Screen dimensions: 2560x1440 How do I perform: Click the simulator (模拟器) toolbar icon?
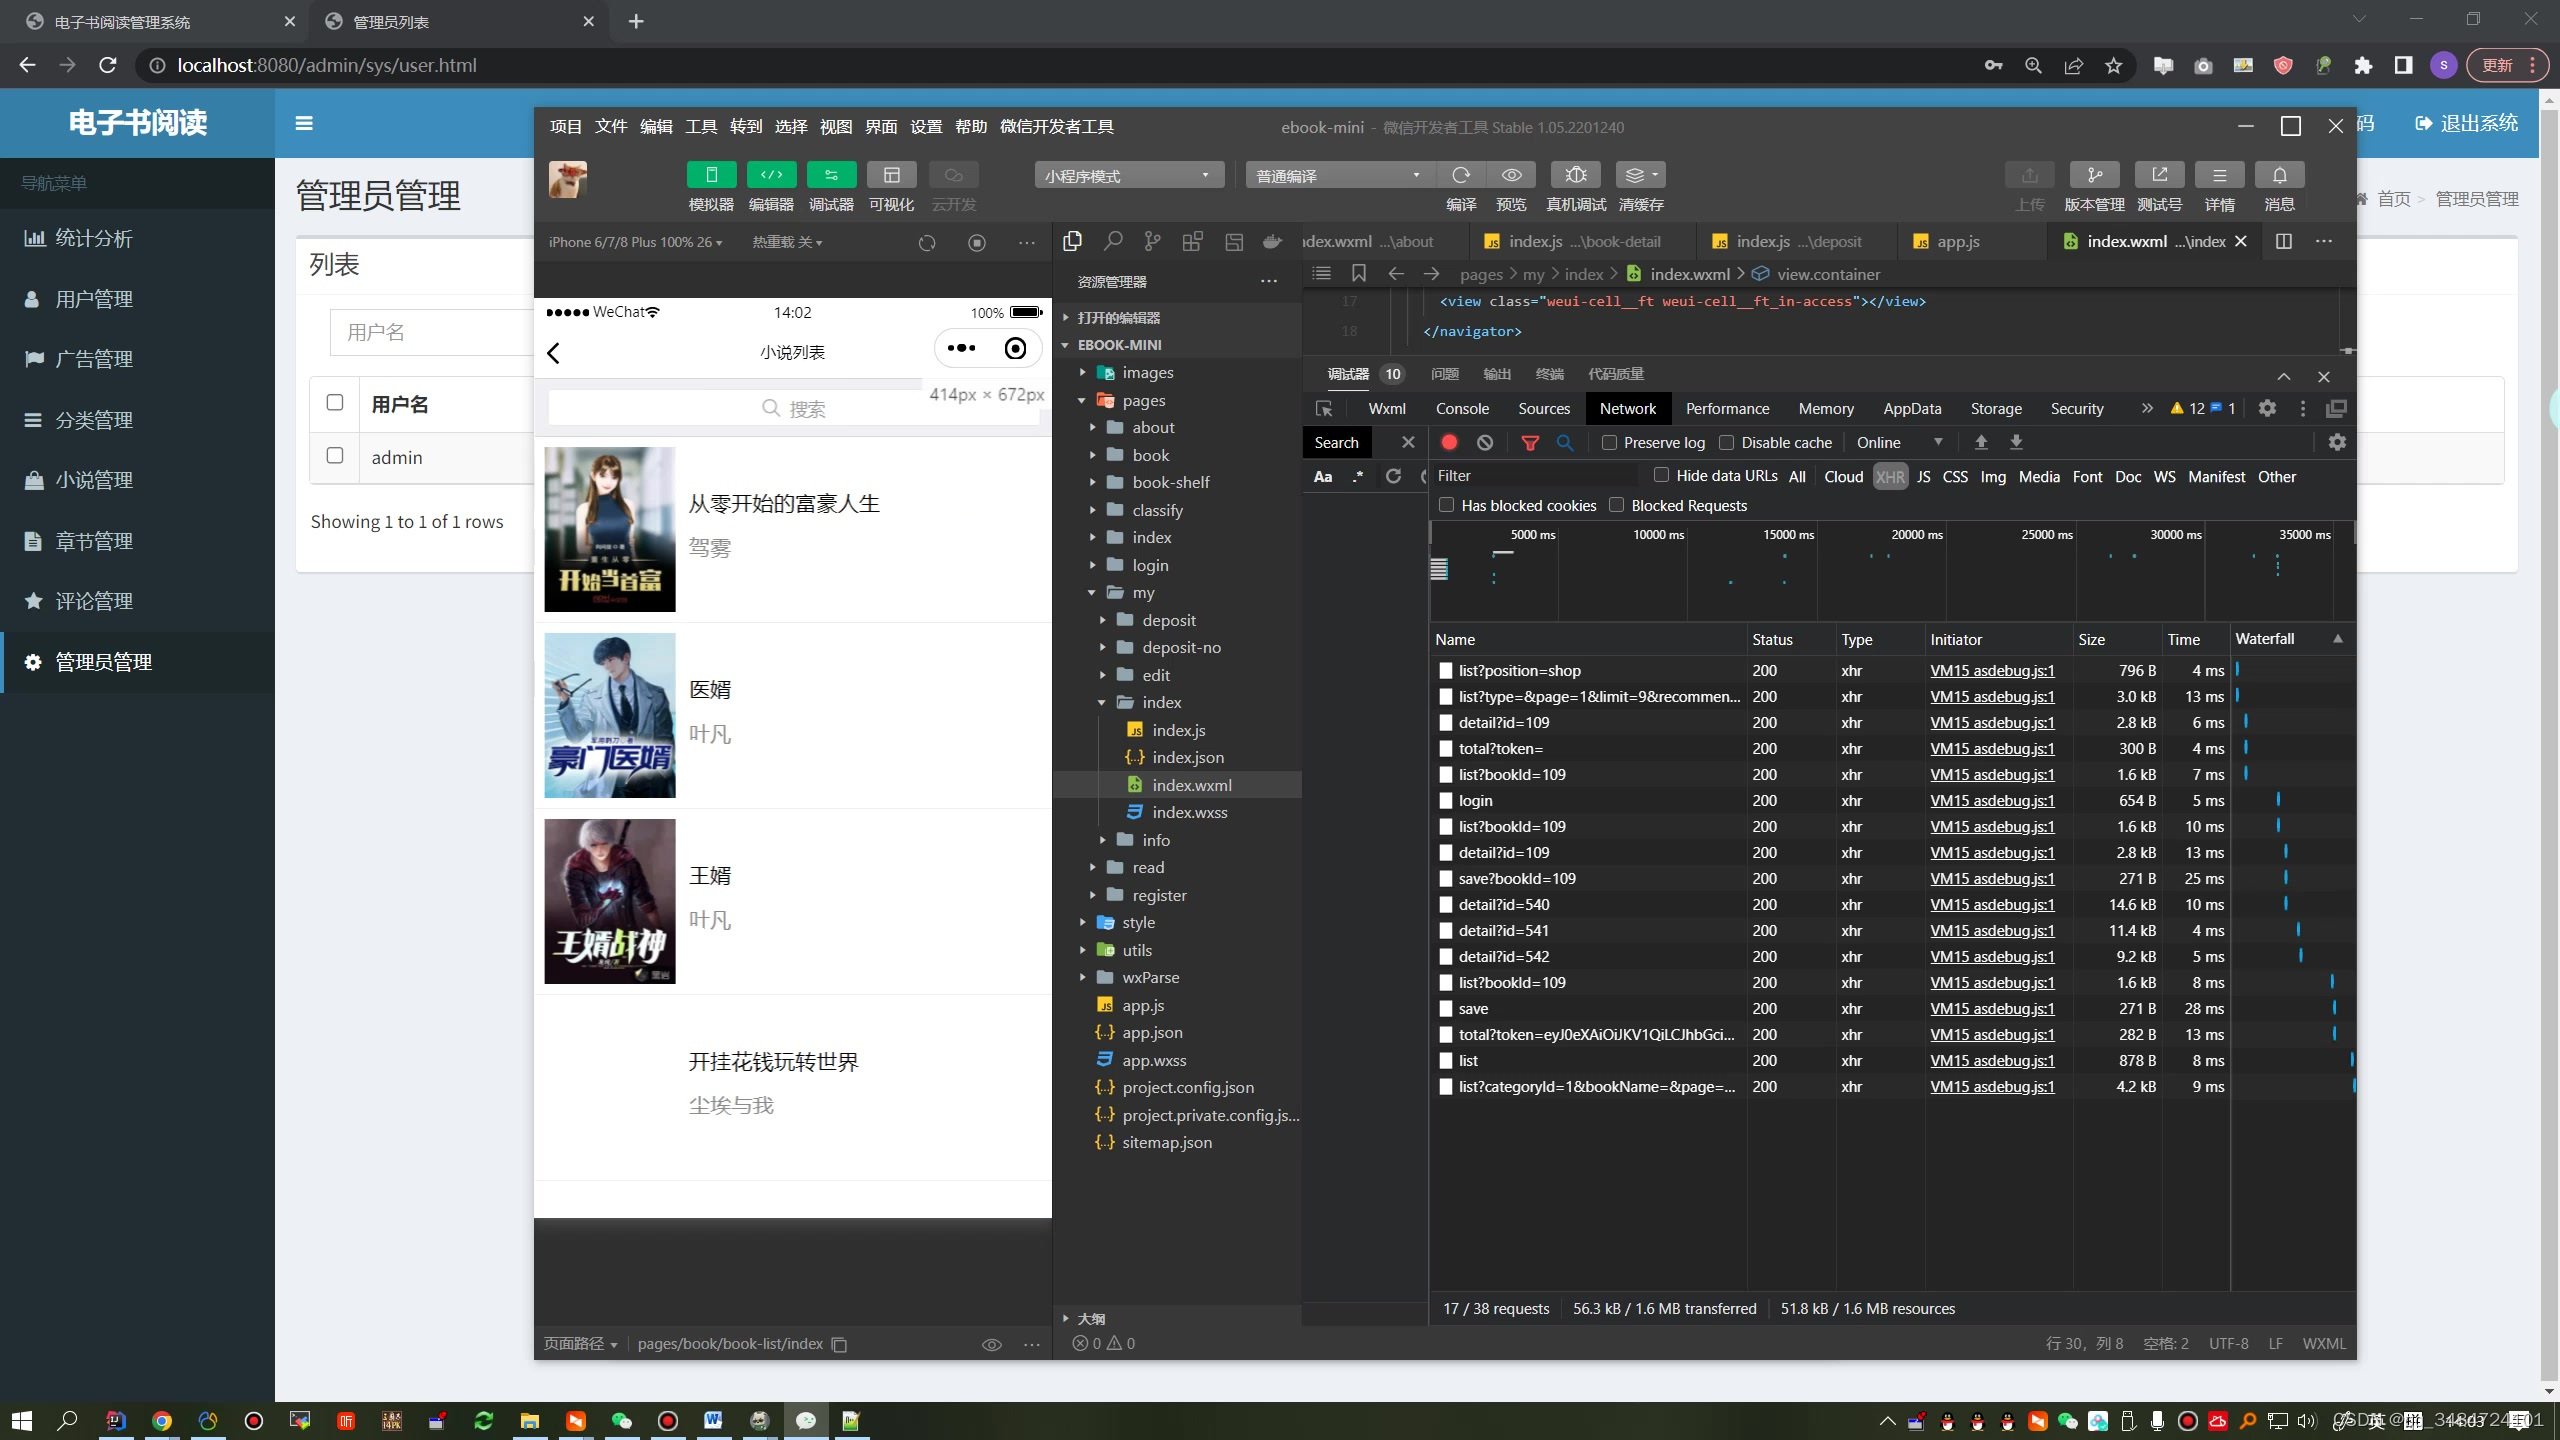[711, 175]
